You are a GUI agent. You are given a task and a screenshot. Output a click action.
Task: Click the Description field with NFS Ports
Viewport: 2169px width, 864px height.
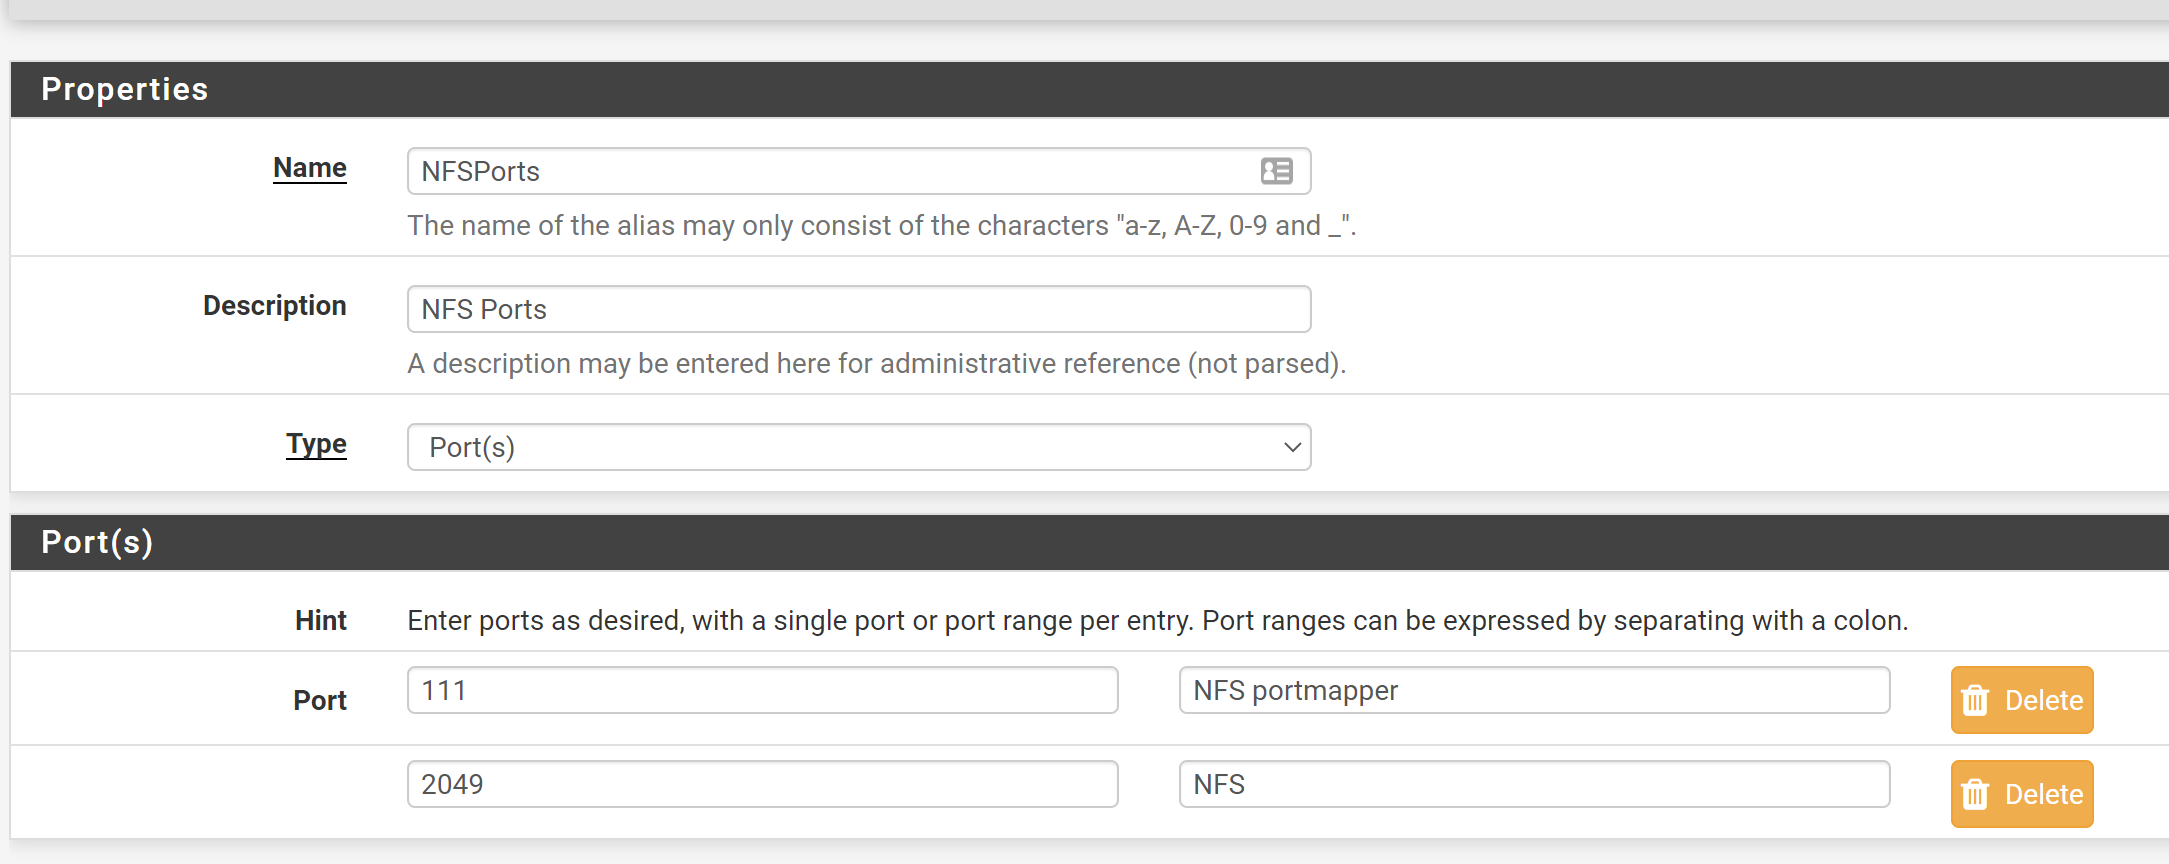(x=858, y=309)
